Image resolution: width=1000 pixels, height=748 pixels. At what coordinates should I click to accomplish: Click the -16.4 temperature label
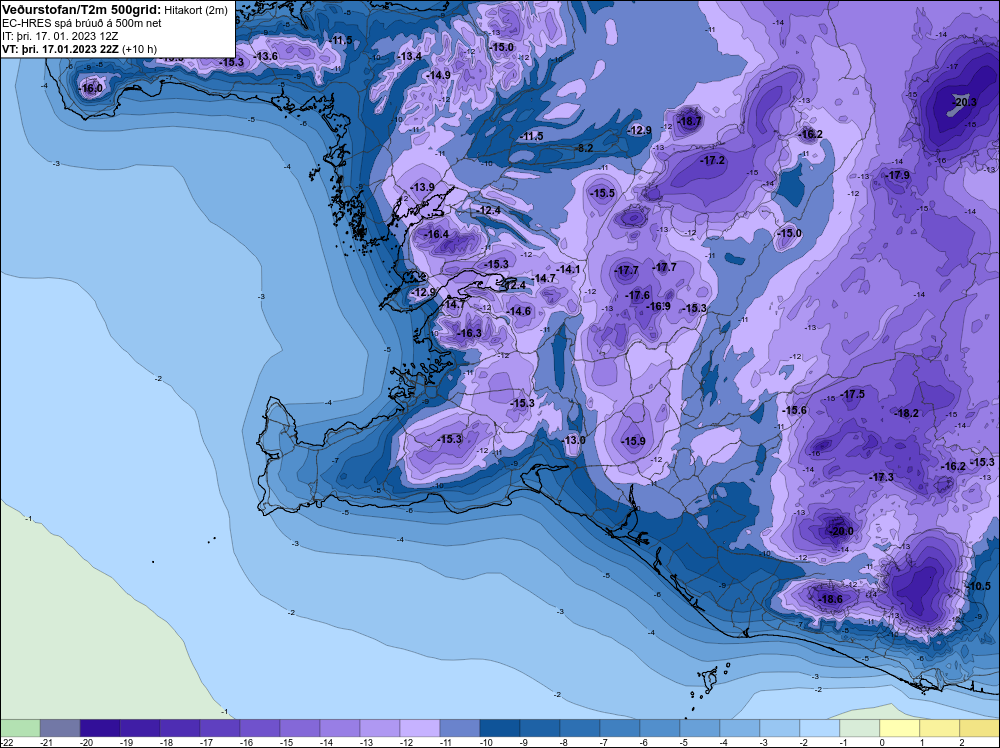[x=437, y=234]
